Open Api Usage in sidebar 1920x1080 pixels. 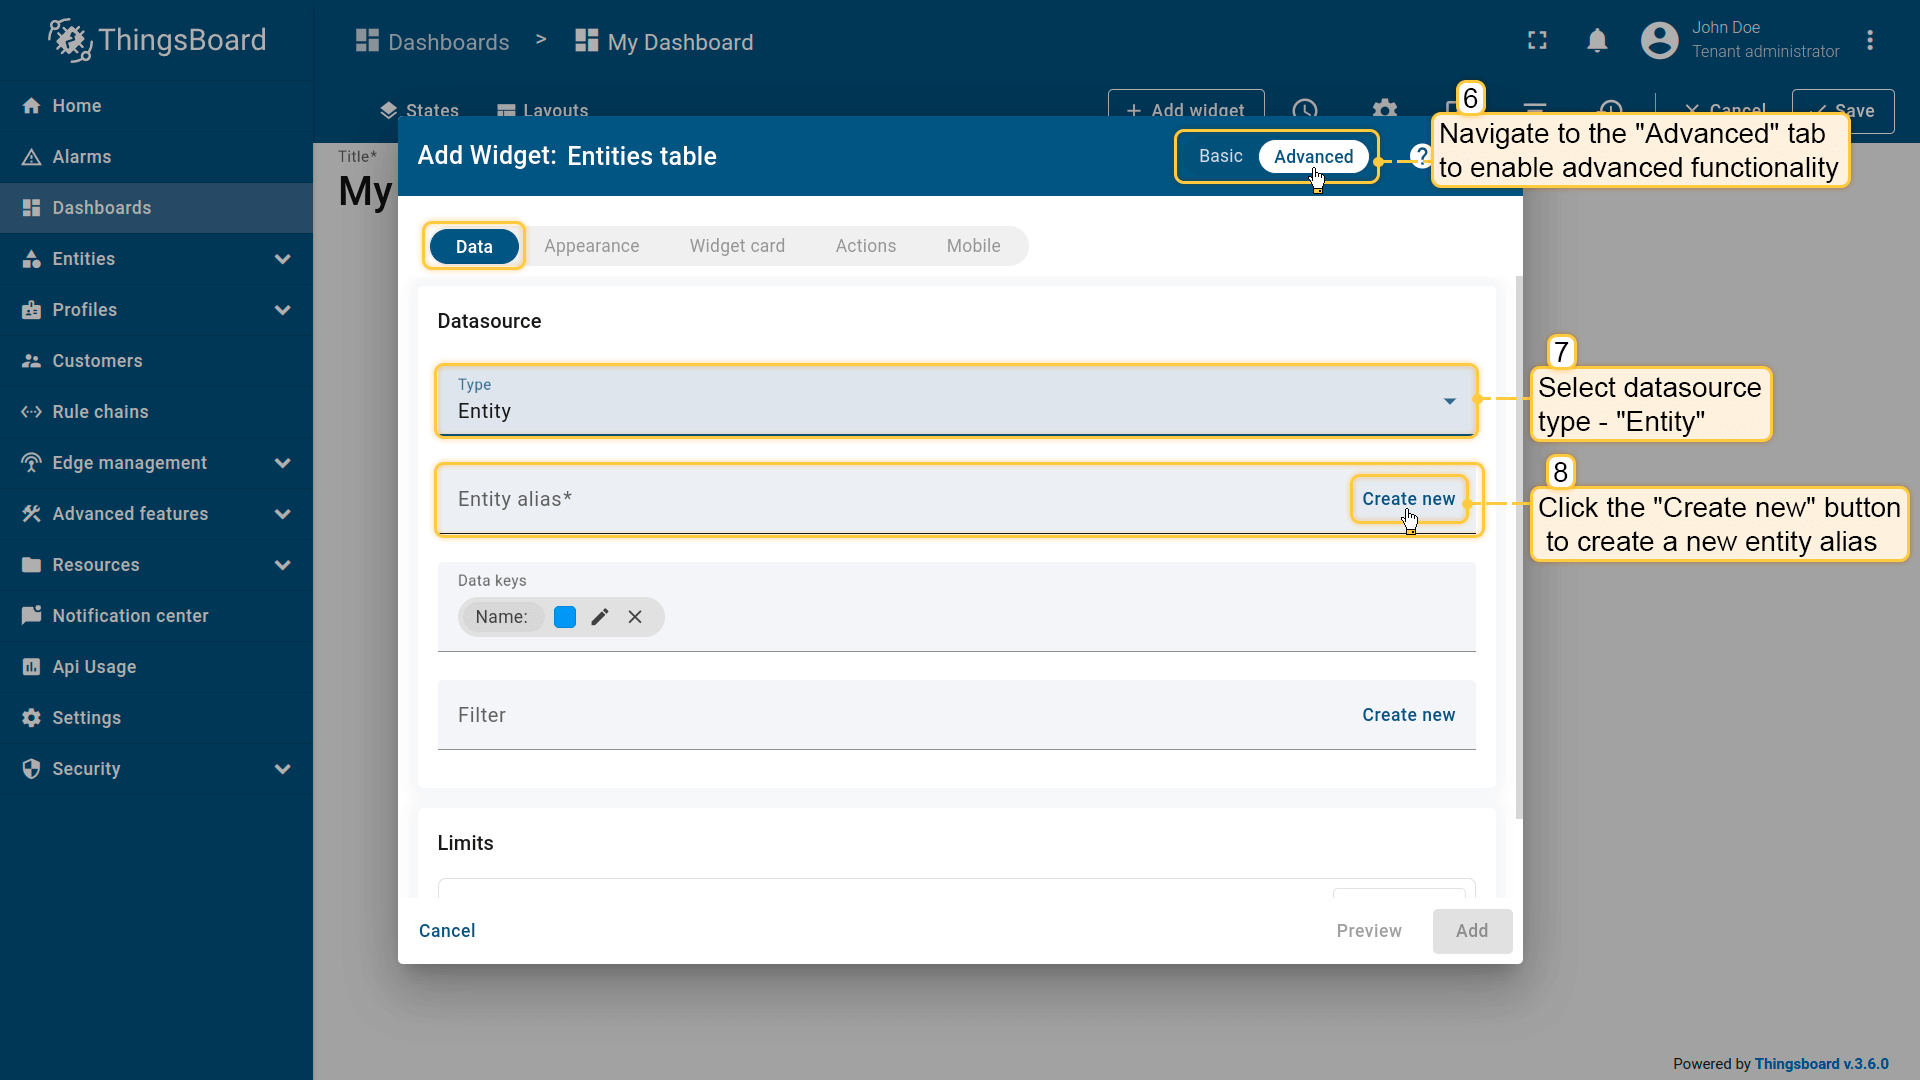click(94, 667)
